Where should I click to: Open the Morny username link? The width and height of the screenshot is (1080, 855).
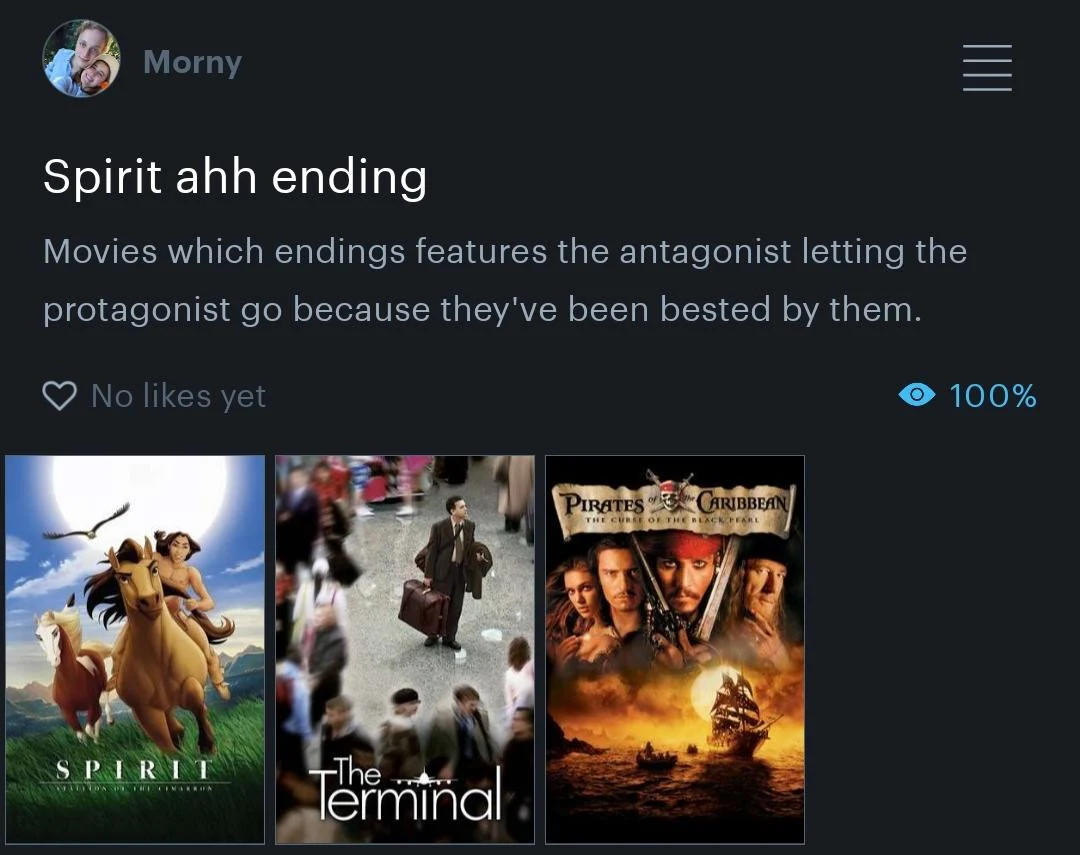coord(192,62)
